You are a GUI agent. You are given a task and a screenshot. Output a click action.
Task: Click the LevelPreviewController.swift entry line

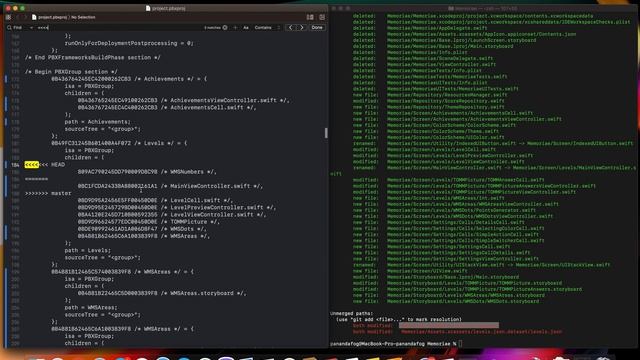coord(177,207)
